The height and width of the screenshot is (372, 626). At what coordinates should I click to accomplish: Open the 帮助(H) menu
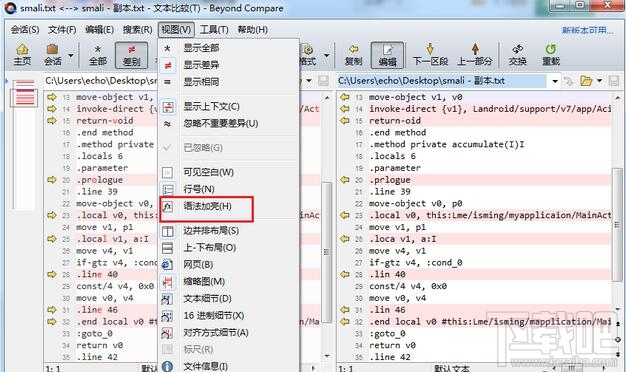(x=252, y=30)
